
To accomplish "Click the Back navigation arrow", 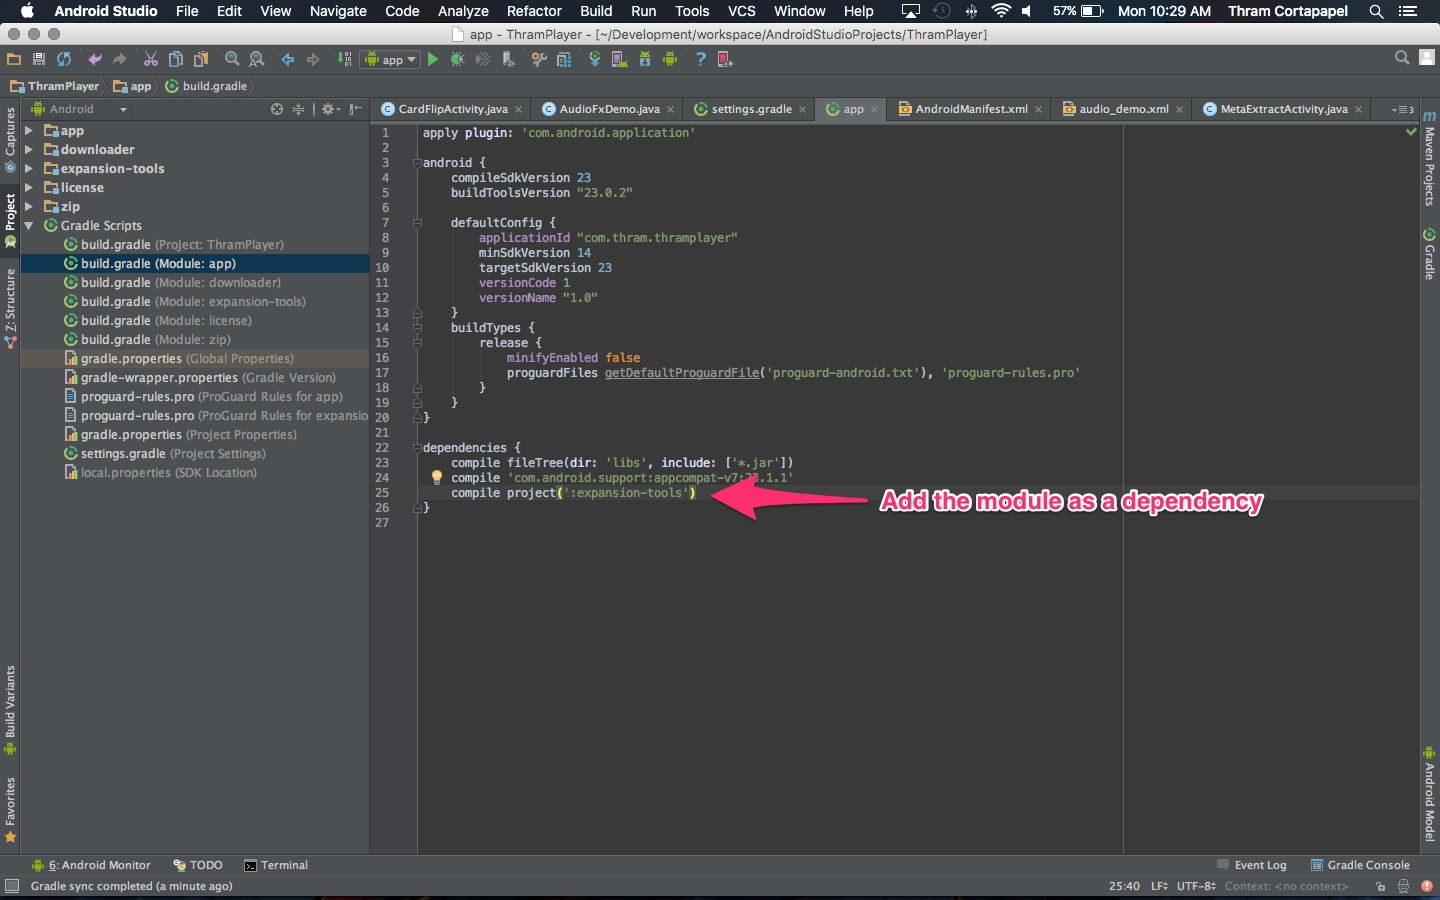I will (288, 59).
